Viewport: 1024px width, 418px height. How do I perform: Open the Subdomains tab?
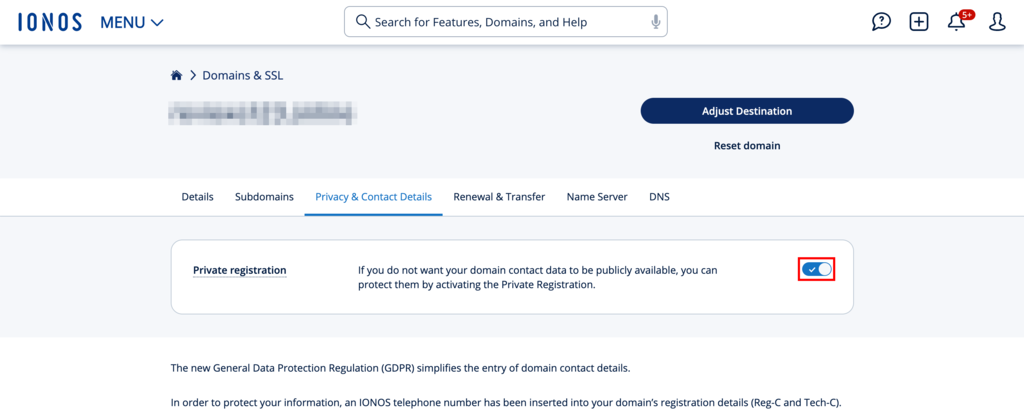point(264,197)
